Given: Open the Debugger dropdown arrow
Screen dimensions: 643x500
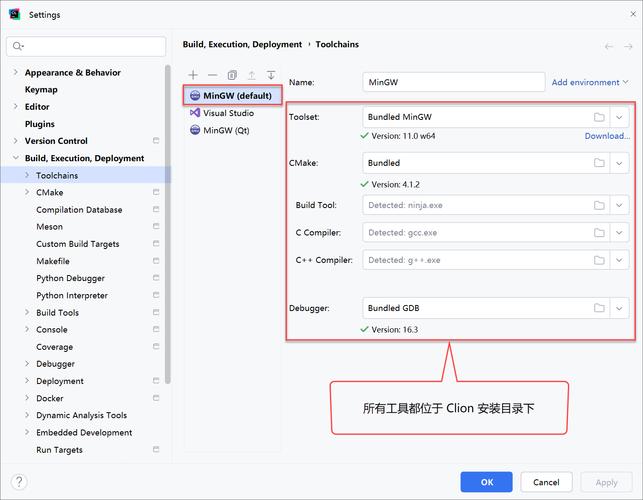Looking at the screenshot, I should (620, 308).
